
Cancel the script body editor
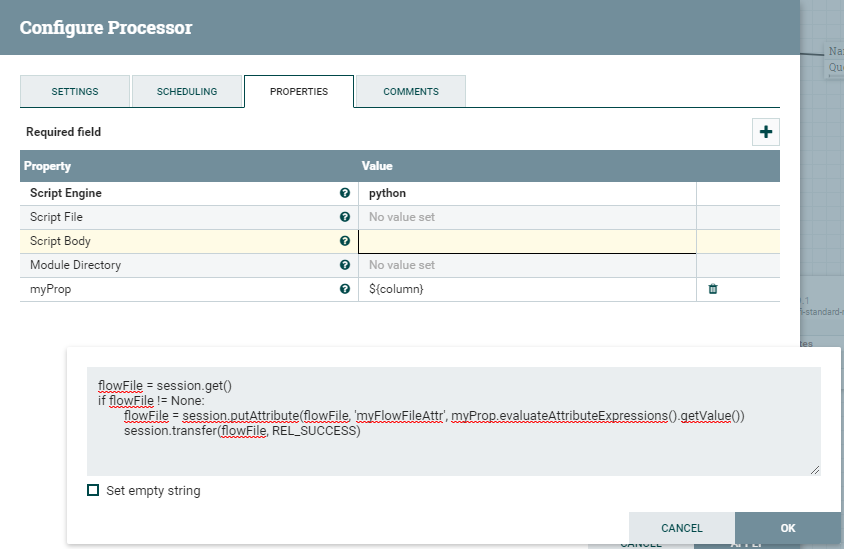pyautogui.click(x=682, y=528)
